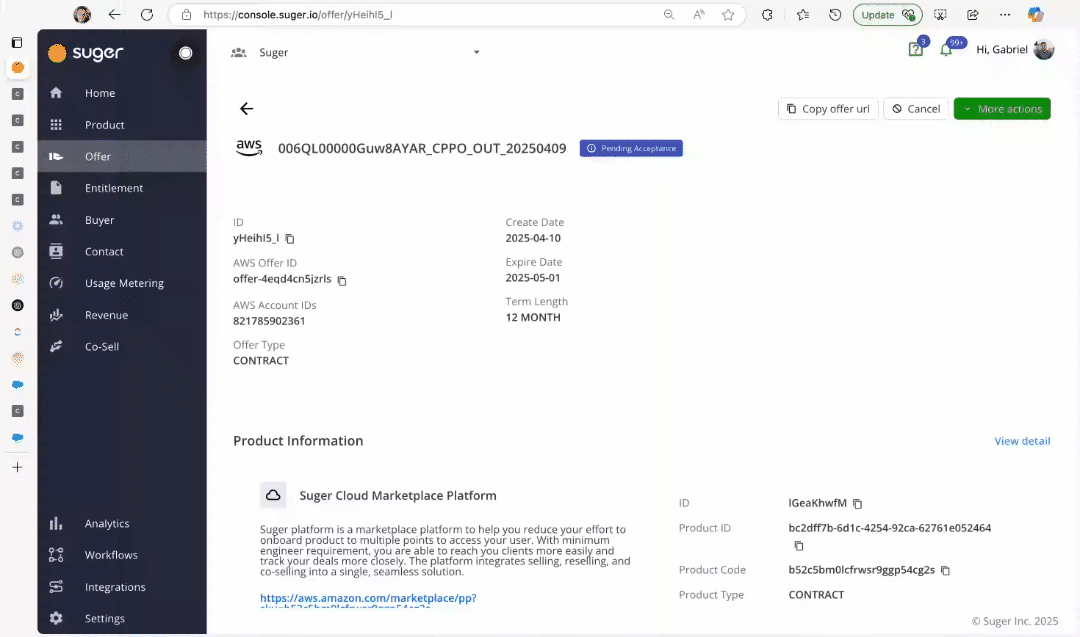Click the browser Update button

(x=887, y=14)
